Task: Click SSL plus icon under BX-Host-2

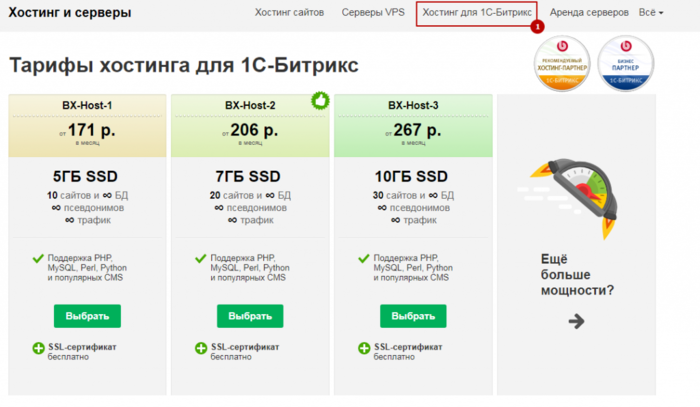Action: (201, 348)
